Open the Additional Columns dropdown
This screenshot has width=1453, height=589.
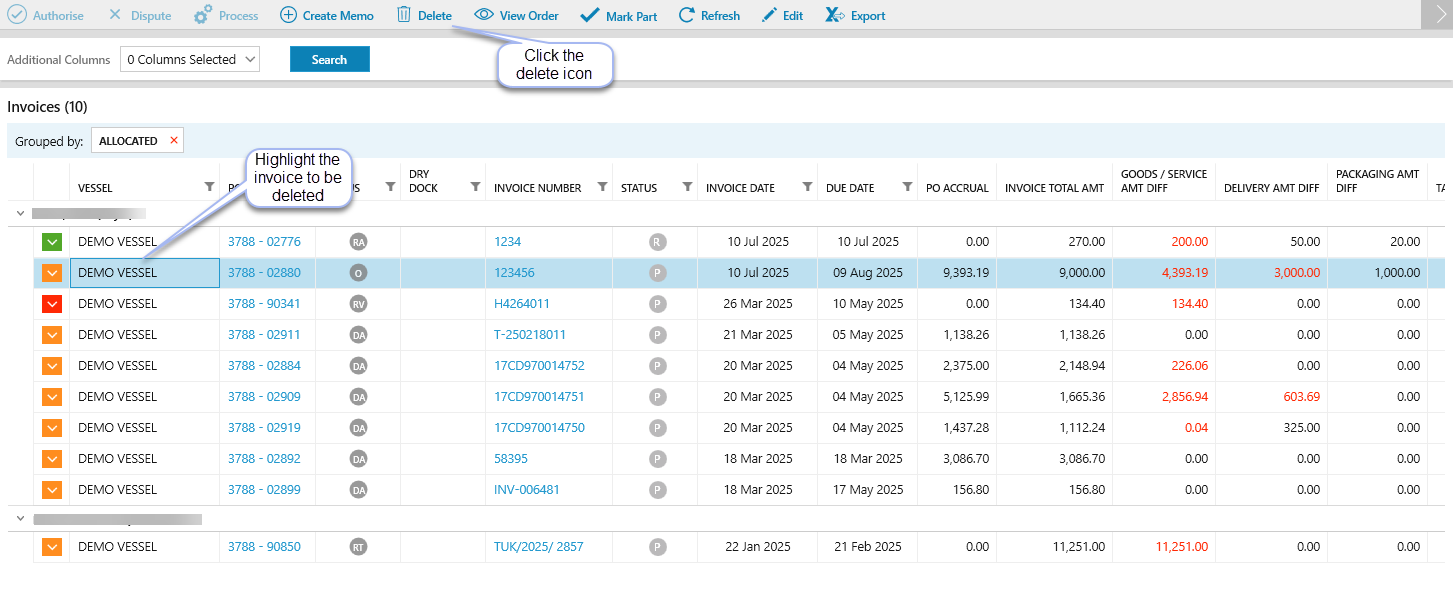pos(189,60)
